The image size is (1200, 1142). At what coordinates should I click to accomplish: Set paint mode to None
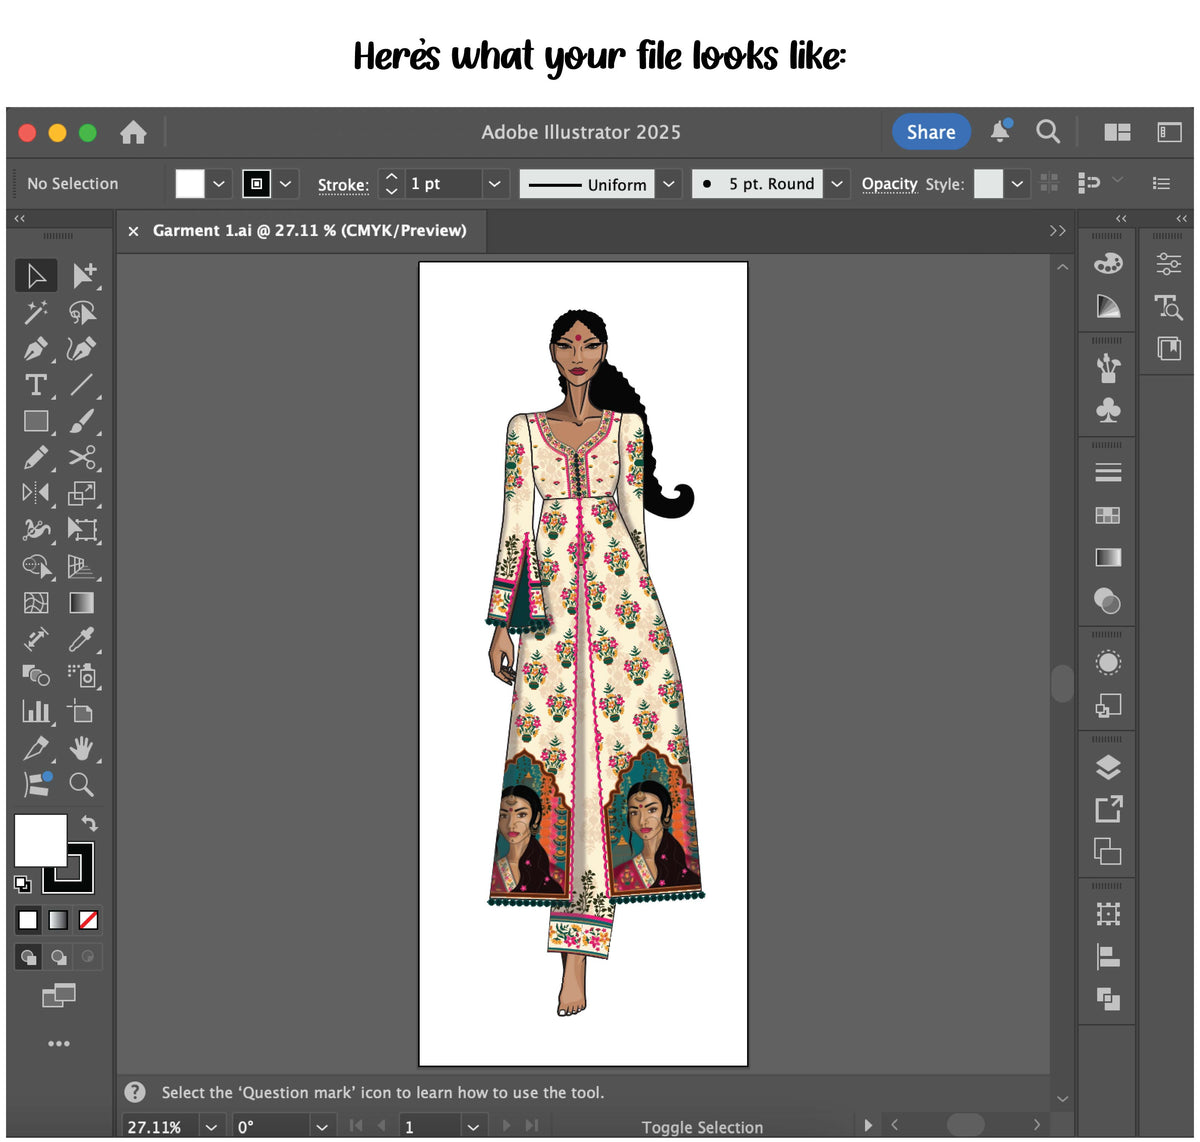tap(88, 920)
